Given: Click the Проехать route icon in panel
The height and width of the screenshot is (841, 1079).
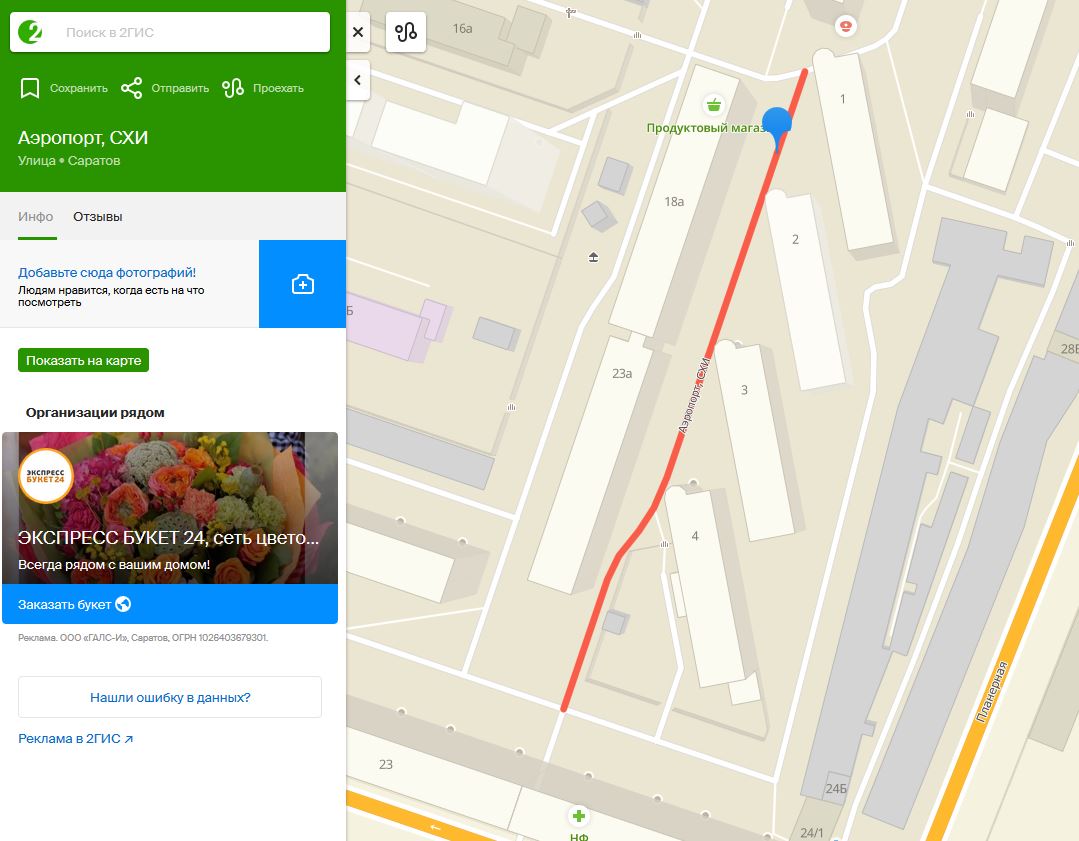Looking at the screenshot, I should click(x=233, y=88).
